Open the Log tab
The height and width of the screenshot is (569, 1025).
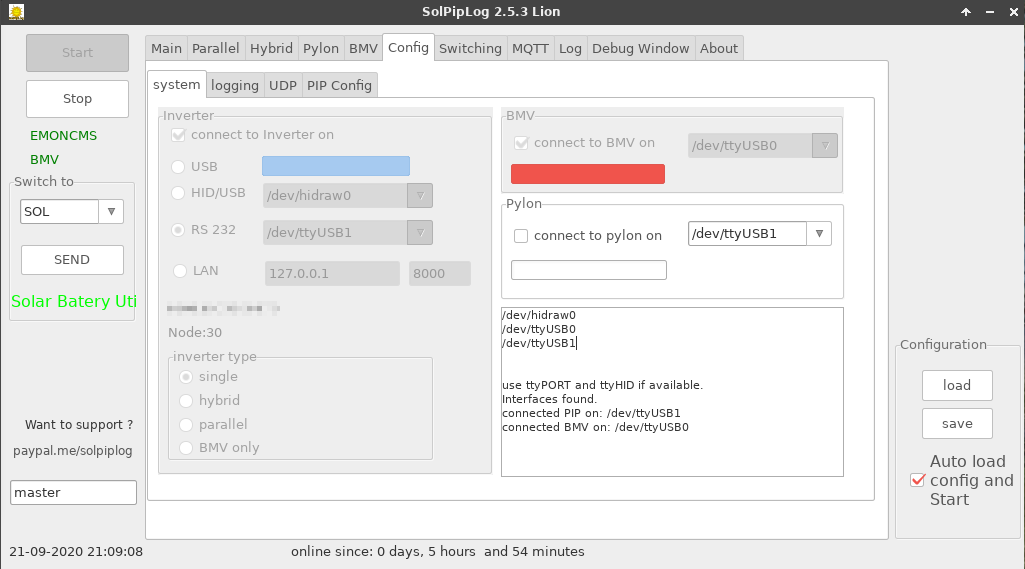[570, 48]
